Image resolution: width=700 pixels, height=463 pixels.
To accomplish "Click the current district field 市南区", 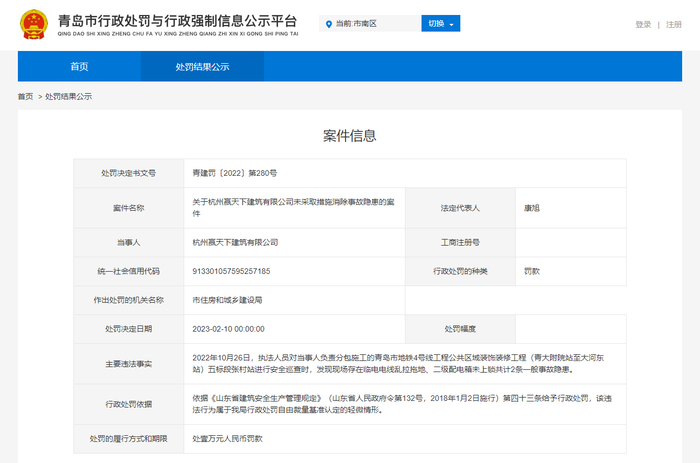I will coord(370,24).
